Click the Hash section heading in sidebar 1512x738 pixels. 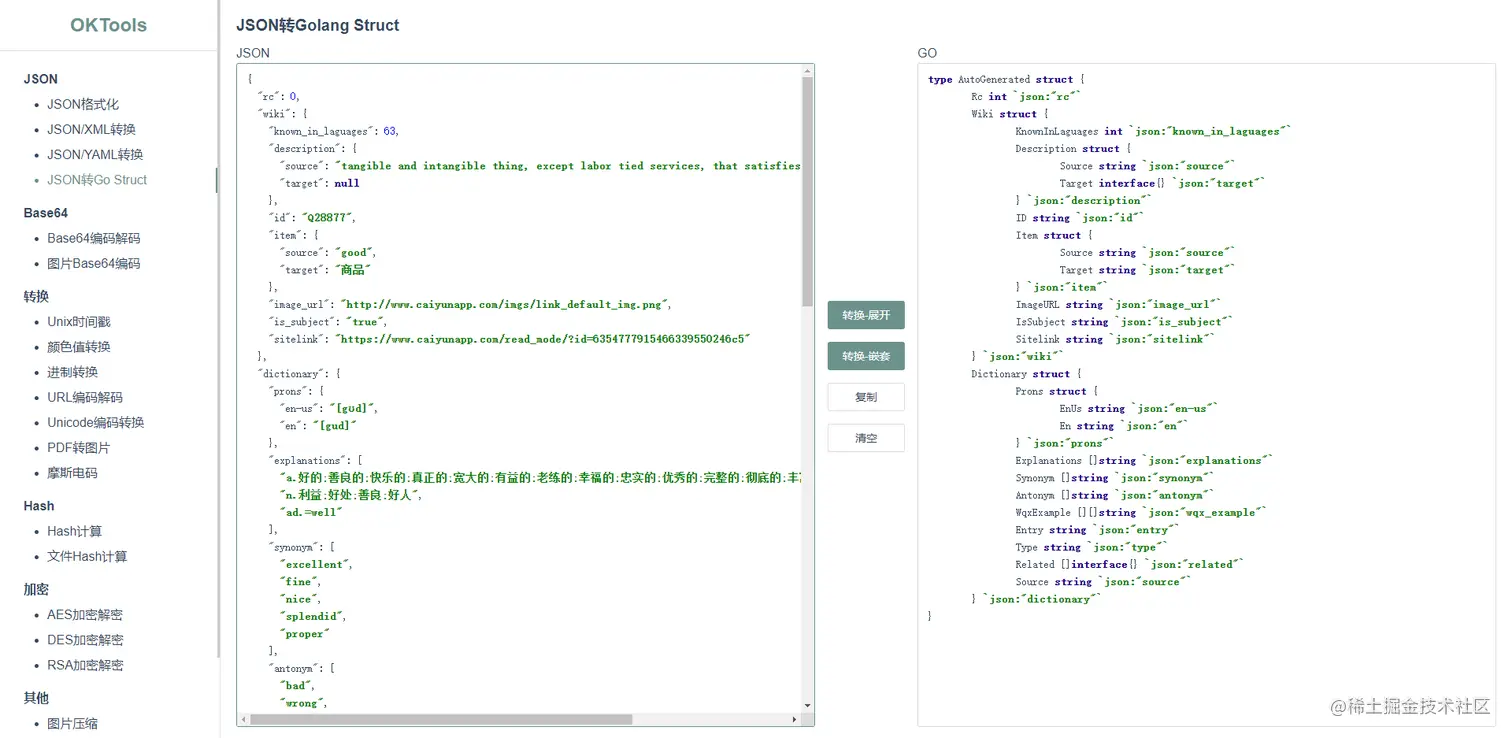coord(39,506)
